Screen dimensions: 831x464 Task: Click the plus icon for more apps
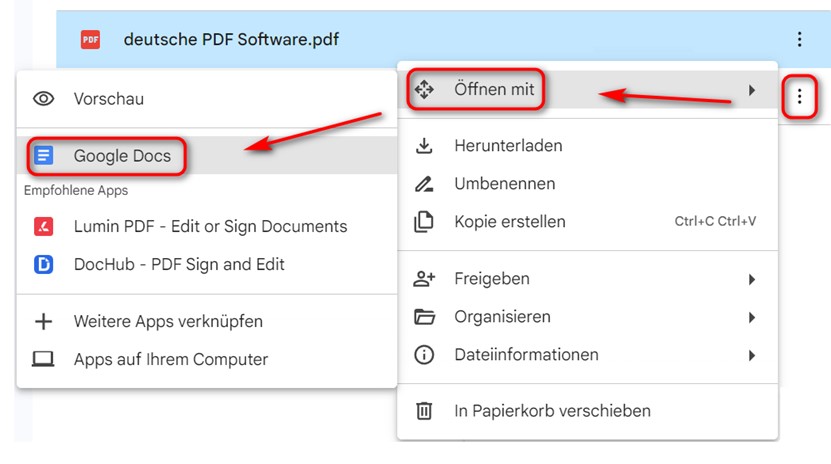(43, 322)
